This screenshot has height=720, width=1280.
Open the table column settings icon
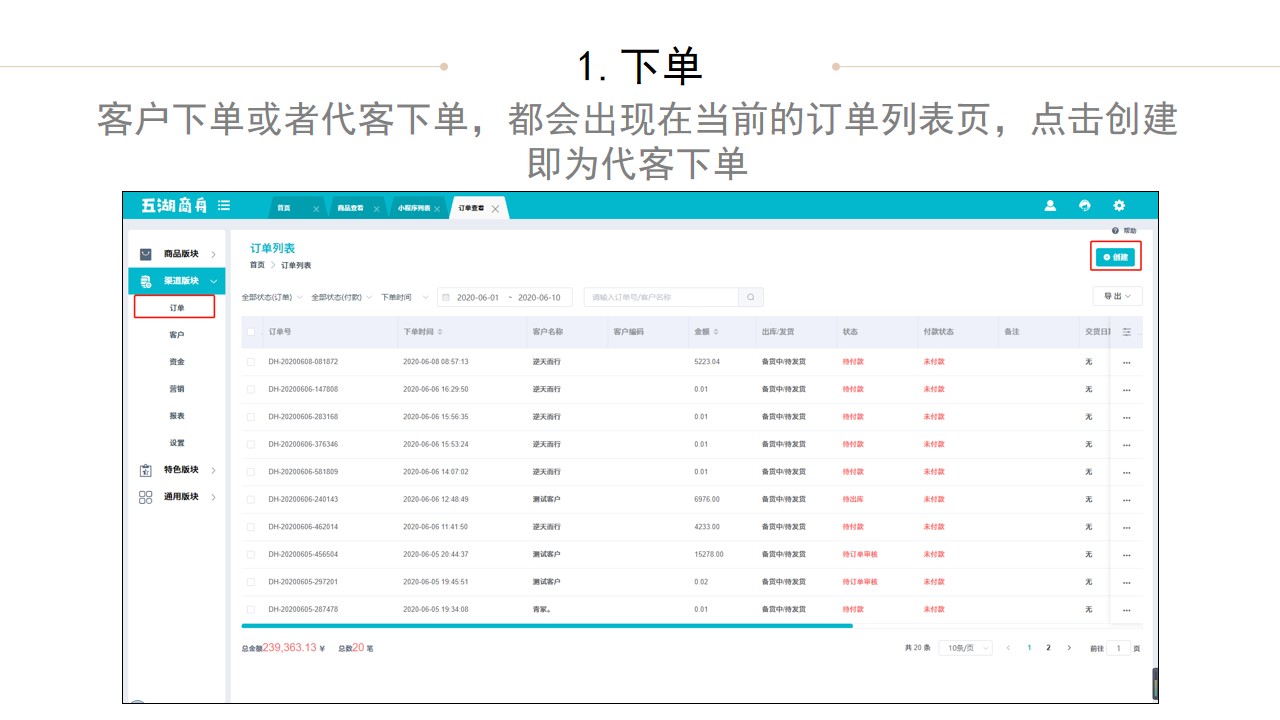(1127, 332)
